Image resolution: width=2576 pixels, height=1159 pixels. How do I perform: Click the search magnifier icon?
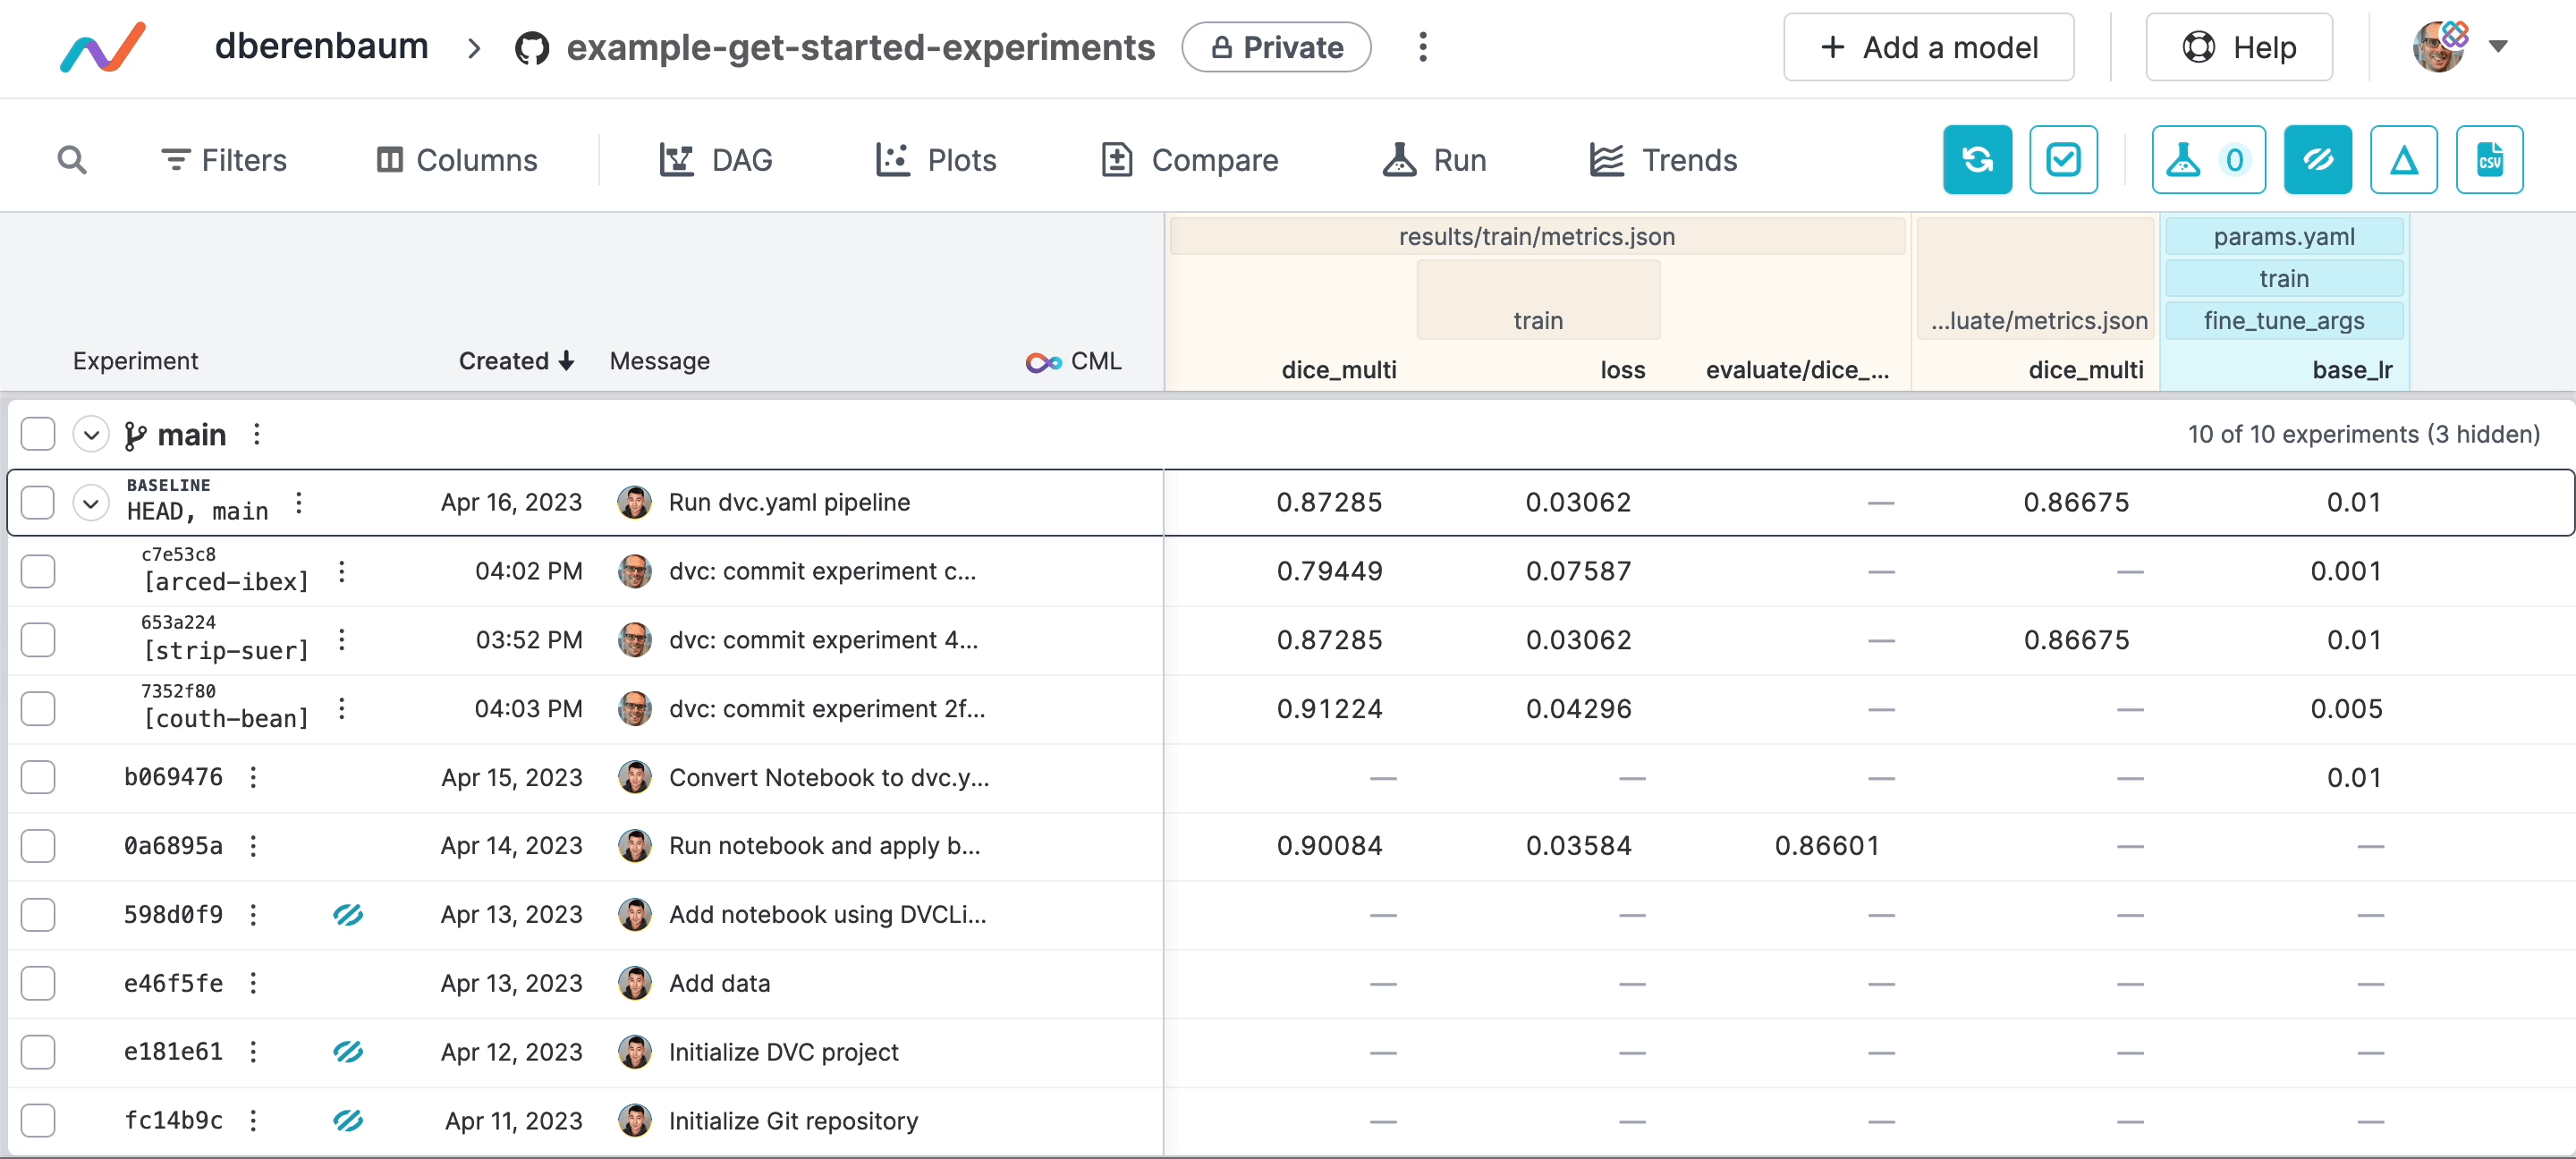pos(71,160)
